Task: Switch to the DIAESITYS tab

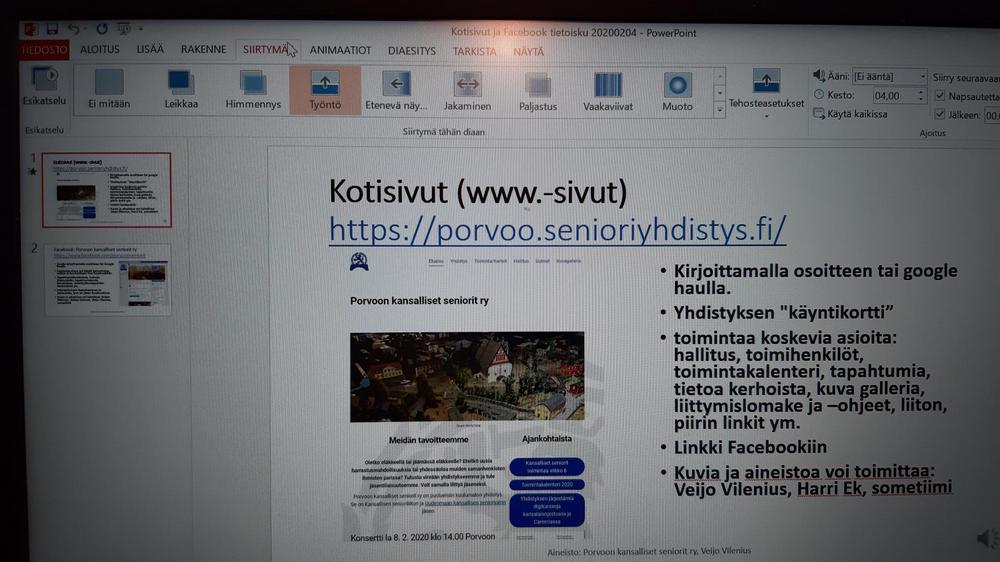Action: click(411, 51)
